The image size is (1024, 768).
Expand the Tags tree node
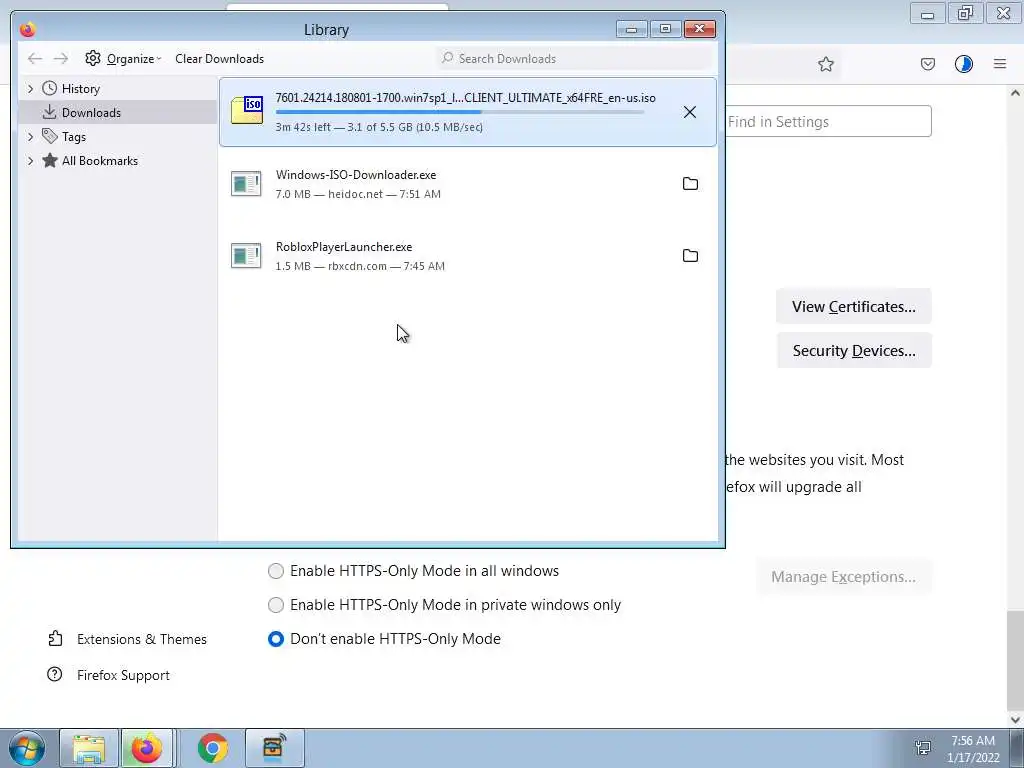[x=30, y=136]
